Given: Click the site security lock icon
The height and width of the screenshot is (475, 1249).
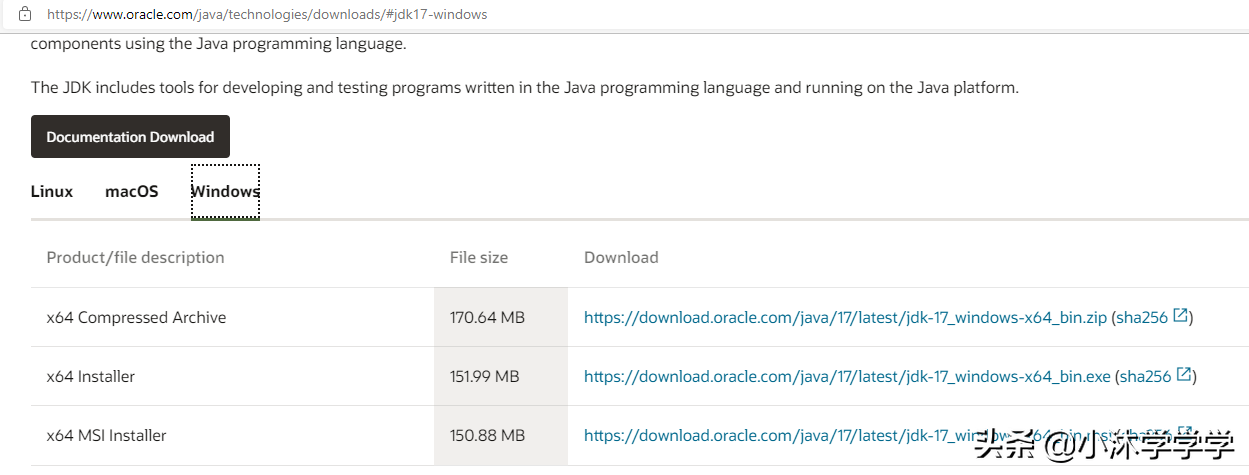Looking at the screenshot, I should point(25,15).
